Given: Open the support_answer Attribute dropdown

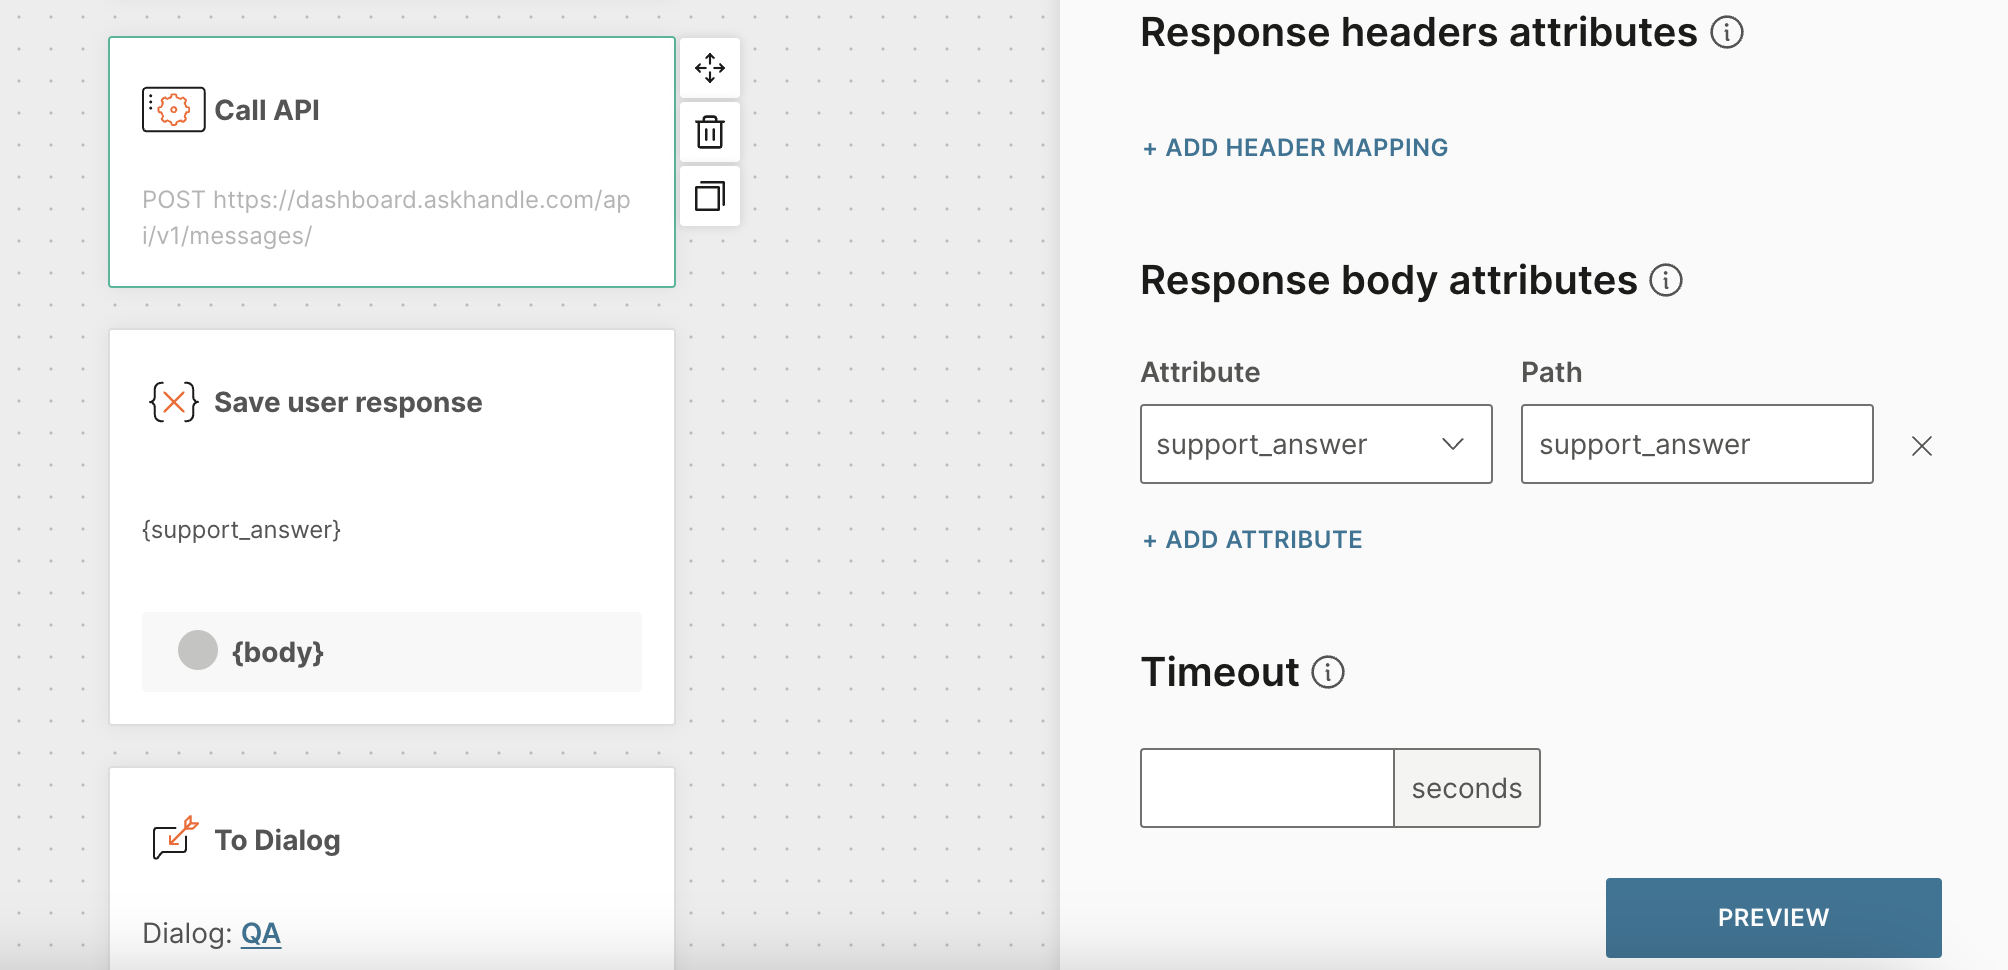Looking at the screenshot, I should tap(1316, 444).
